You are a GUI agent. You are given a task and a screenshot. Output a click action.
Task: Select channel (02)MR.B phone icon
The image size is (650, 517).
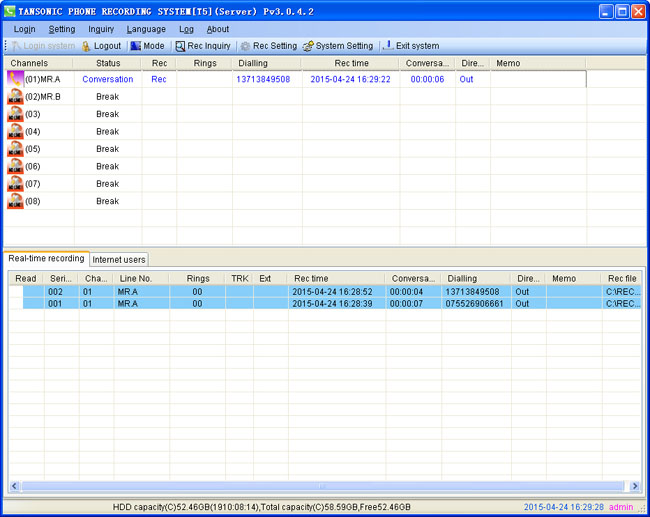pyautogui.click(x=15, y=97)
